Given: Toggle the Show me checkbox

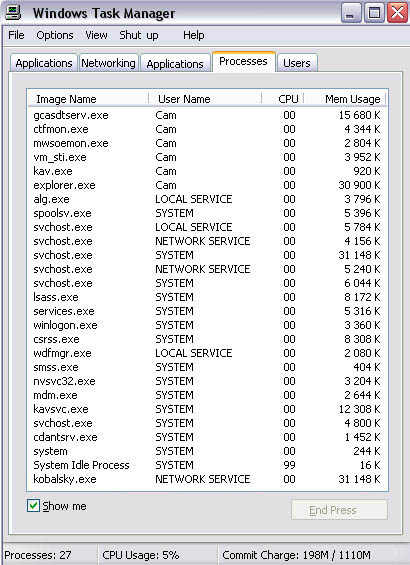Looking at the screenshot, I should [33, 506].
